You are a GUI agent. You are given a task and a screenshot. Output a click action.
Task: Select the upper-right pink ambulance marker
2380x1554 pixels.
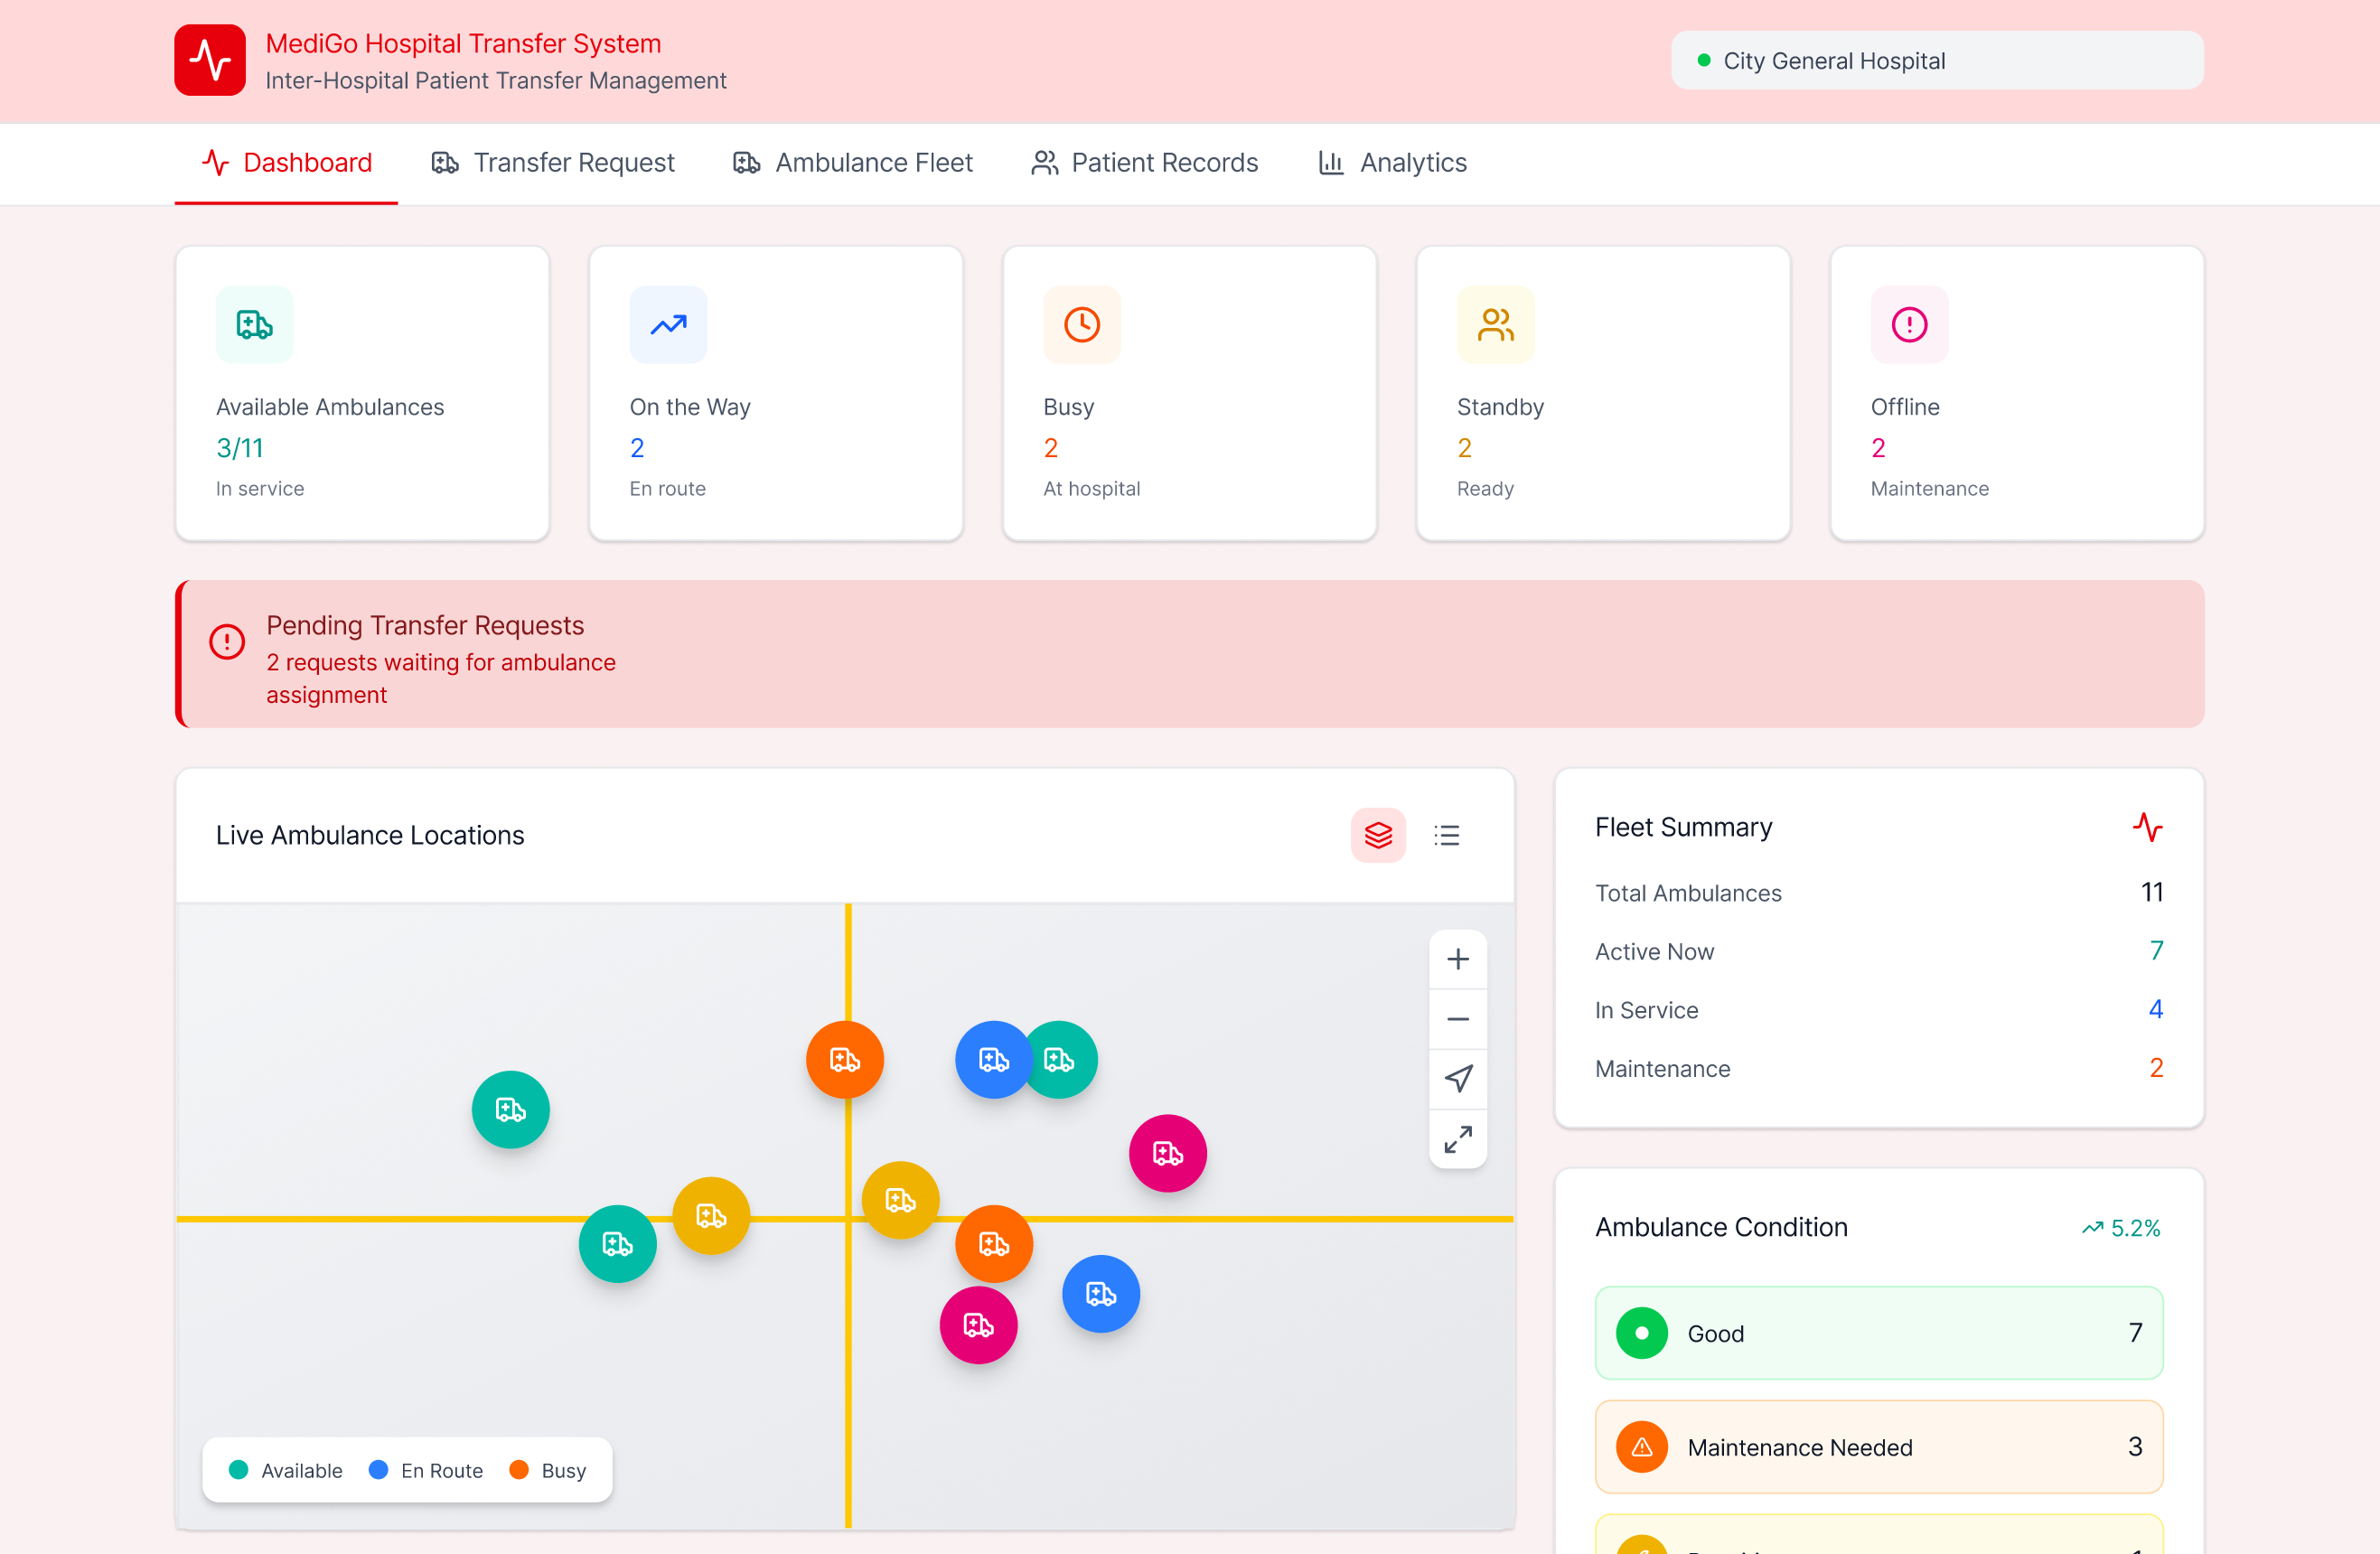(x=1168, y=1154)
